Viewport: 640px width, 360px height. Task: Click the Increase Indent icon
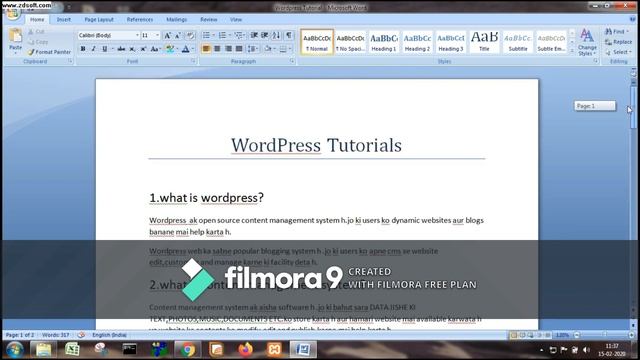(265, 35)
